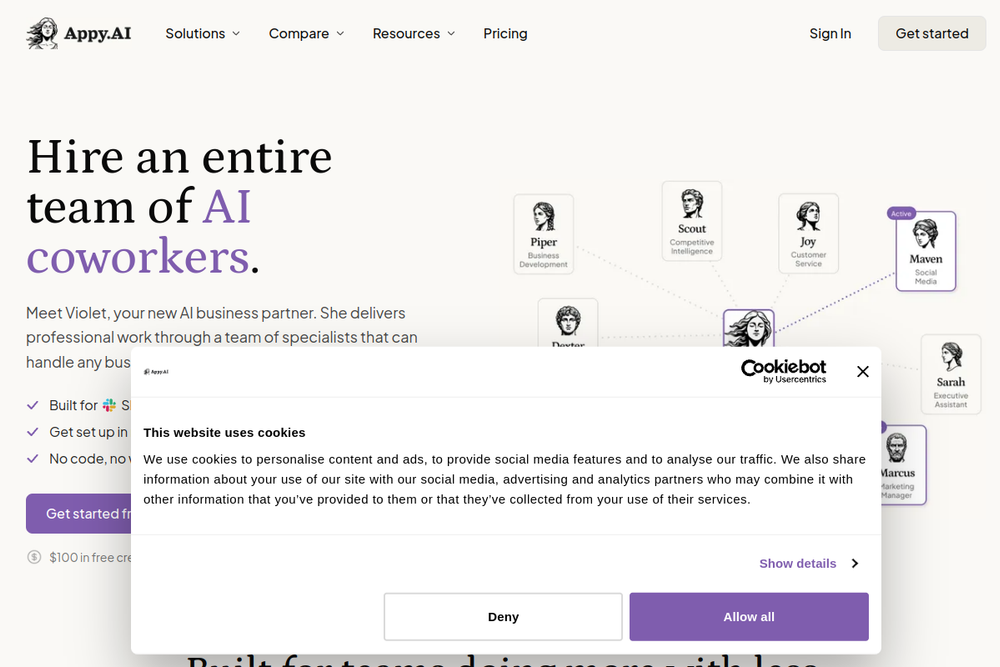Click the purple "coworkers" headline word

[138, 256]
